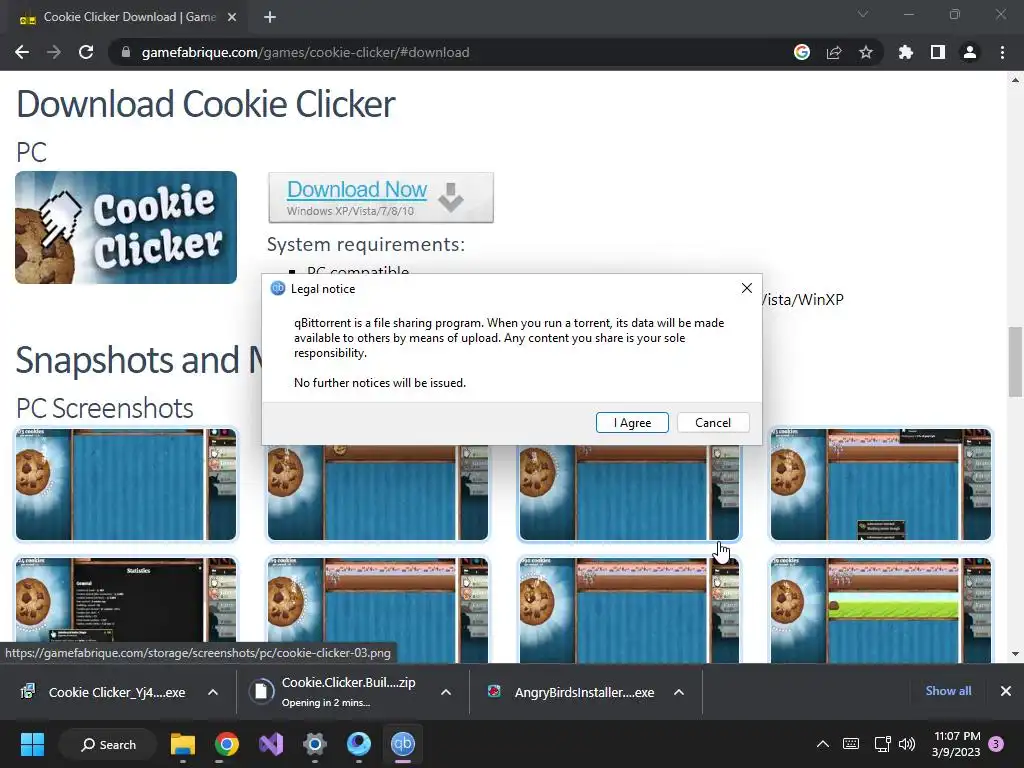The height and width of the screenshot is (768, 1024).
Task: Open File Explorer from the taskbar
Action: (183, 744)
